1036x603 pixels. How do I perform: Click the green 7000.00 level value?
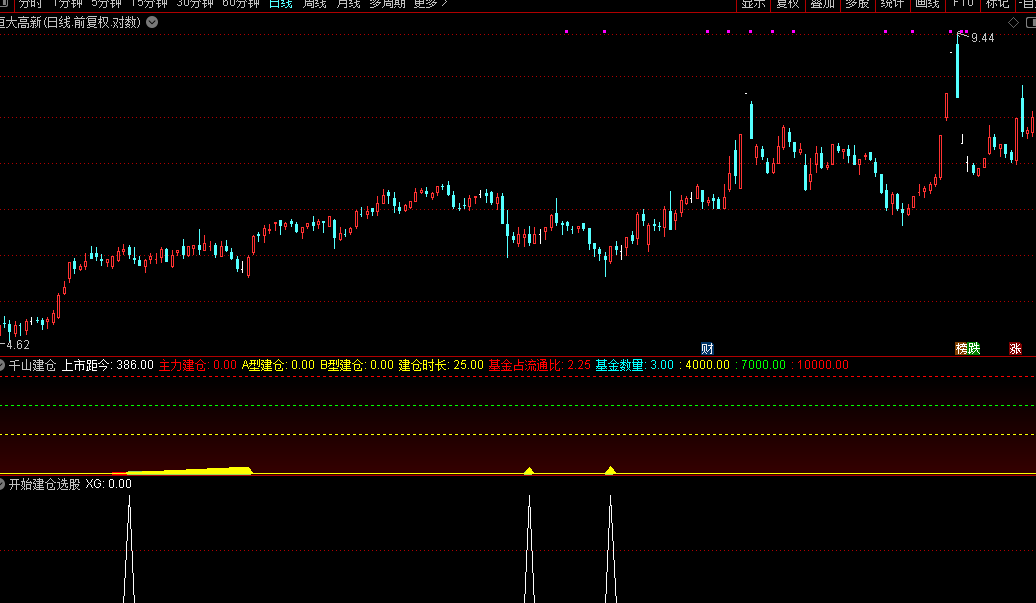point(764,365)
